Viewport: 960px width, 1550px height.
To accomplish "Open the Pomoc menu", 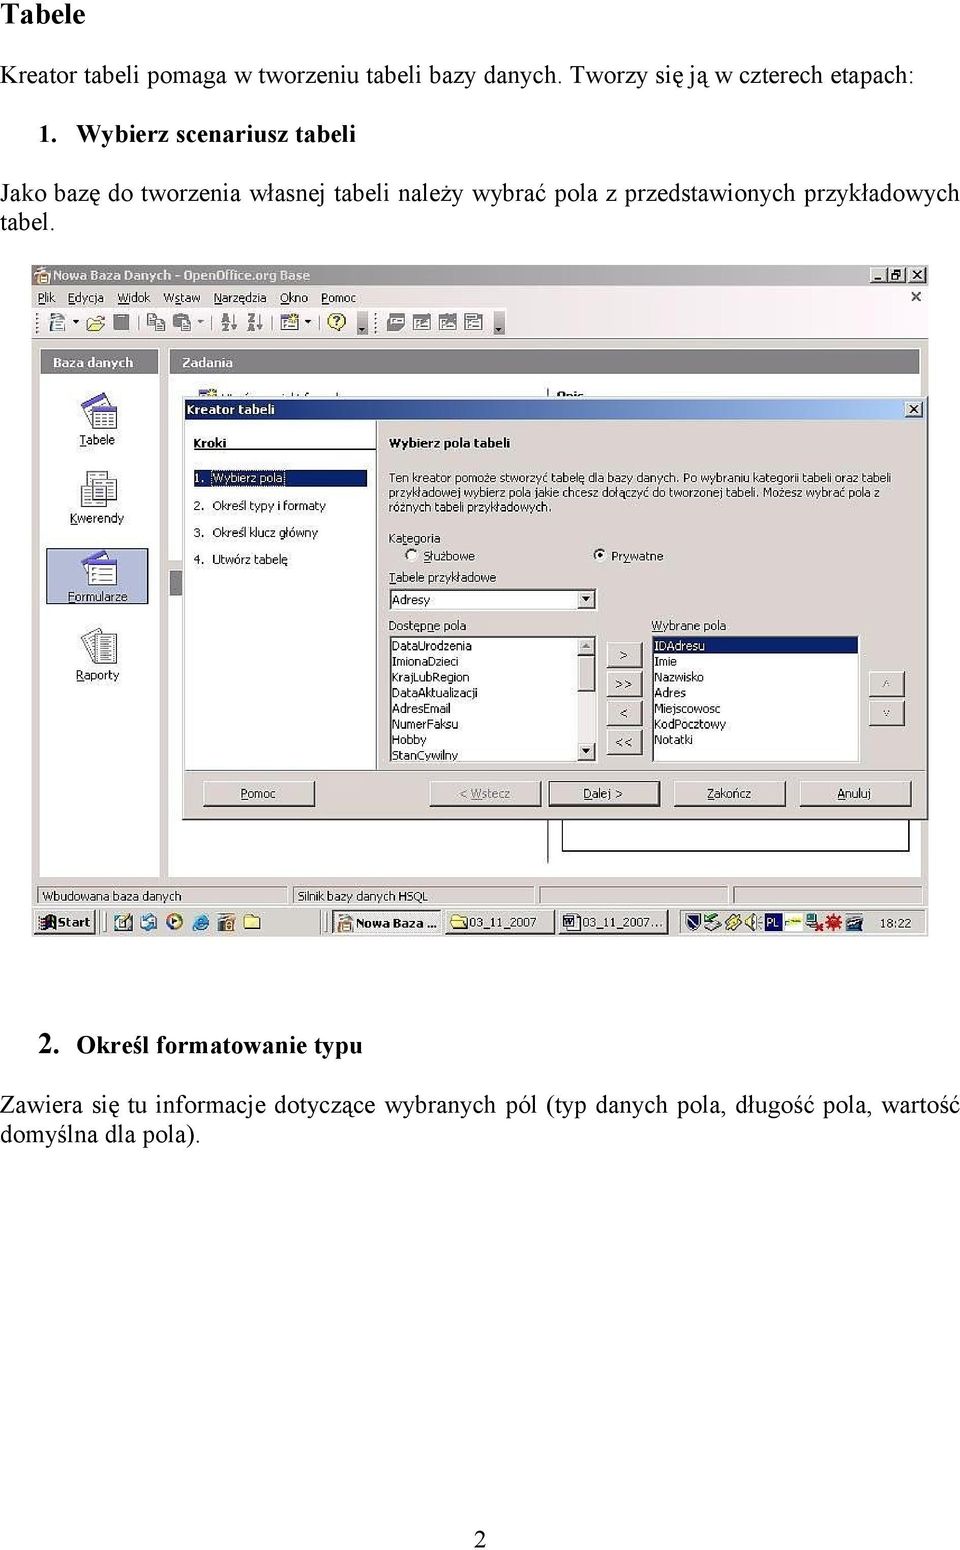I will click(338, 298).
